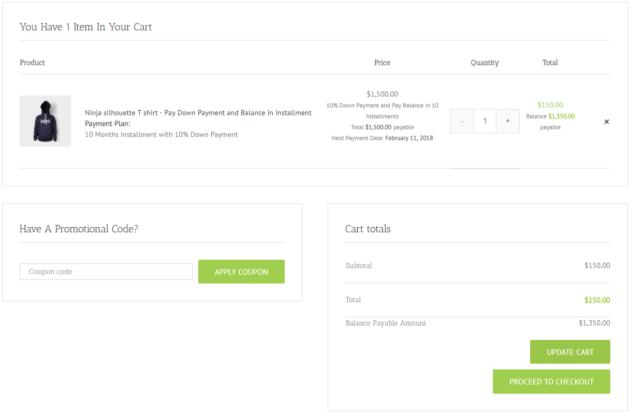
Task: Open the hoodie product thumbnail
Action: click(x=45, y=121)
